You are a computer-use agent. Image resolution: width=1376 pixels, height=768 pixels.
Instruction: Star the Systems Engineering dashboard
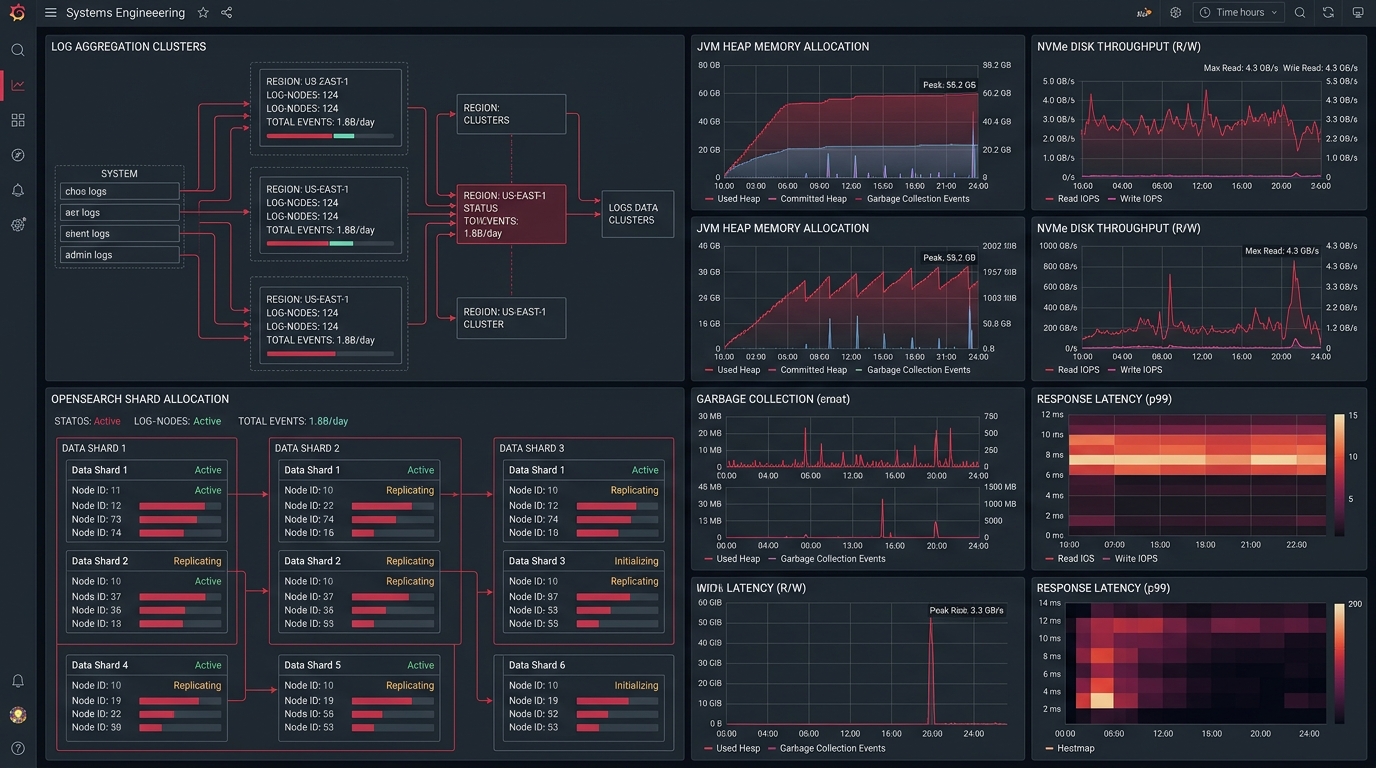click(x=203, y=13)
